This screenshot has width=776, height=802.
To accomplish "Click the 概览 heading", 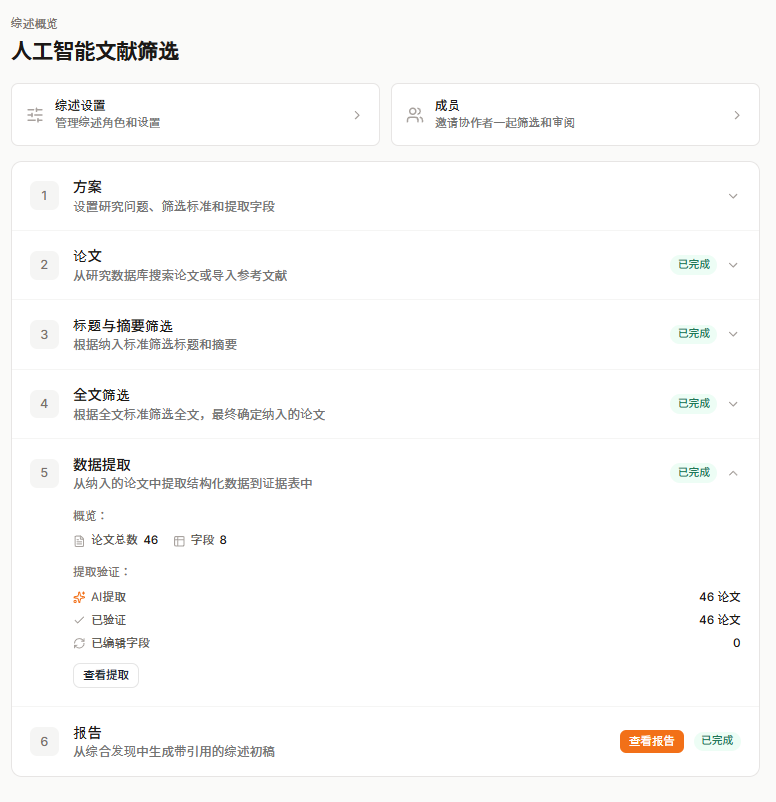I will 89,516.
